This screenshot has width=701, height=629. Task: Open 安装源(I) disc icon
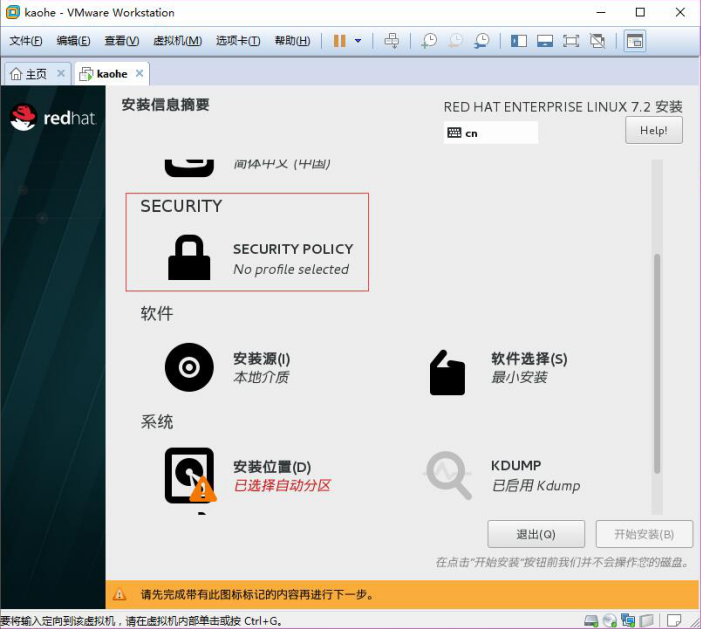(189, 367)
